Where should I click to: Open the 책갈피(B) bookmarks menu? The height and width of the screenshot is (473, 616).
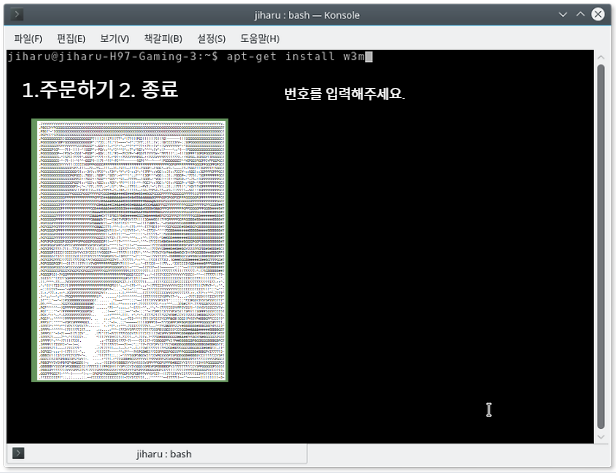(x=163, y=38)
